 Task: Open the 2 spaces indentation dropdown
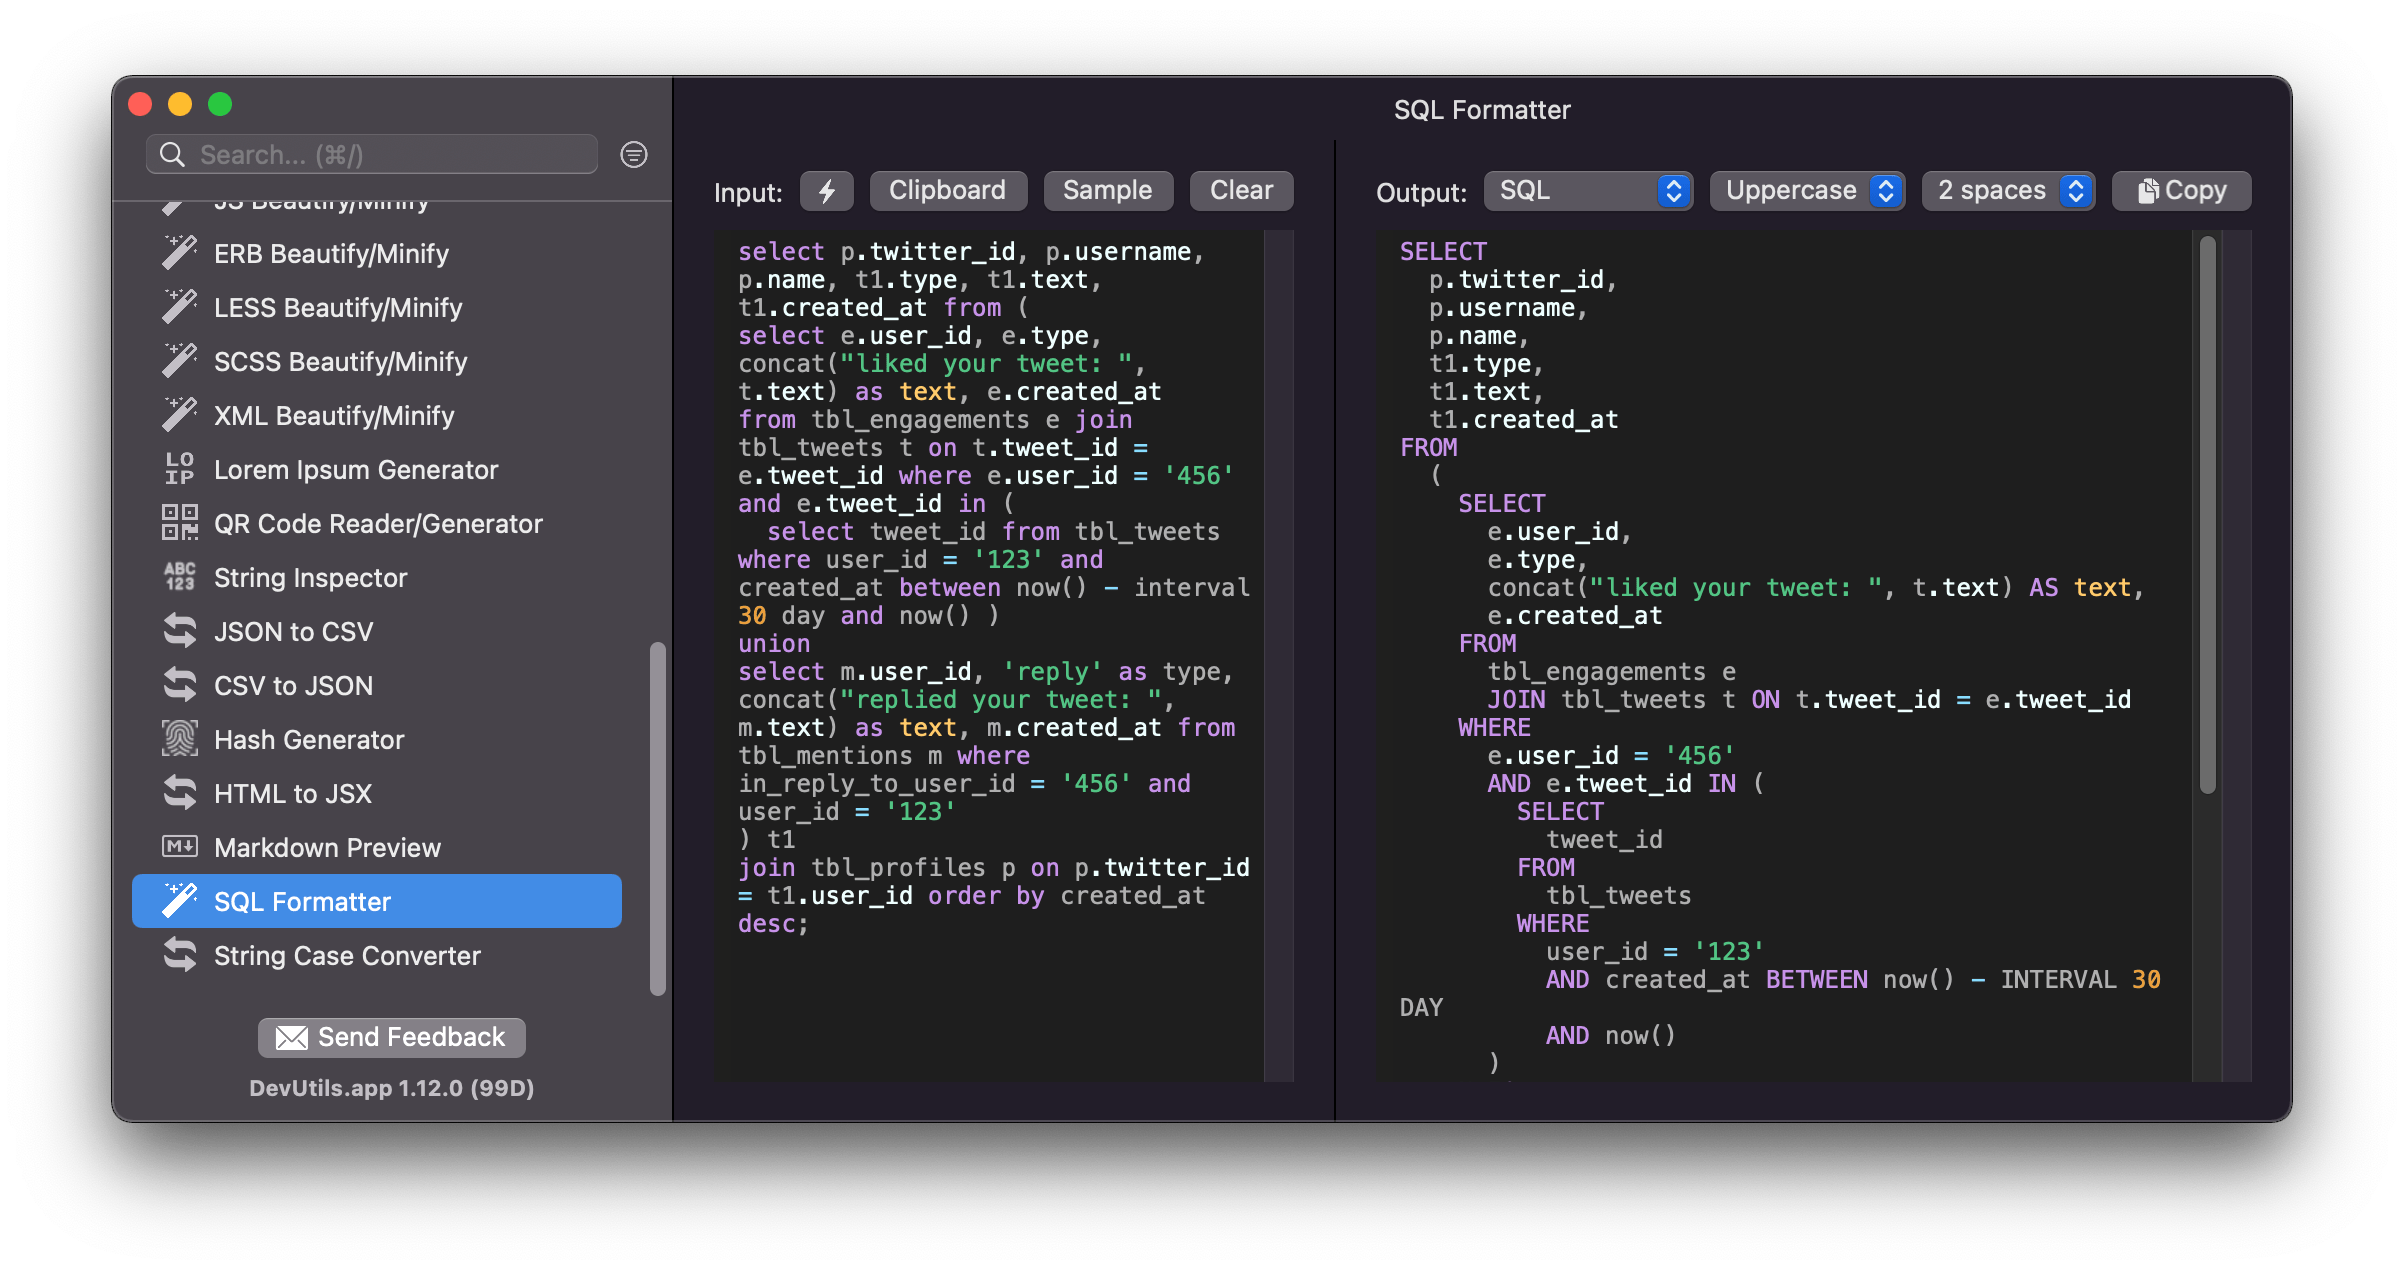coord(2007,190)
